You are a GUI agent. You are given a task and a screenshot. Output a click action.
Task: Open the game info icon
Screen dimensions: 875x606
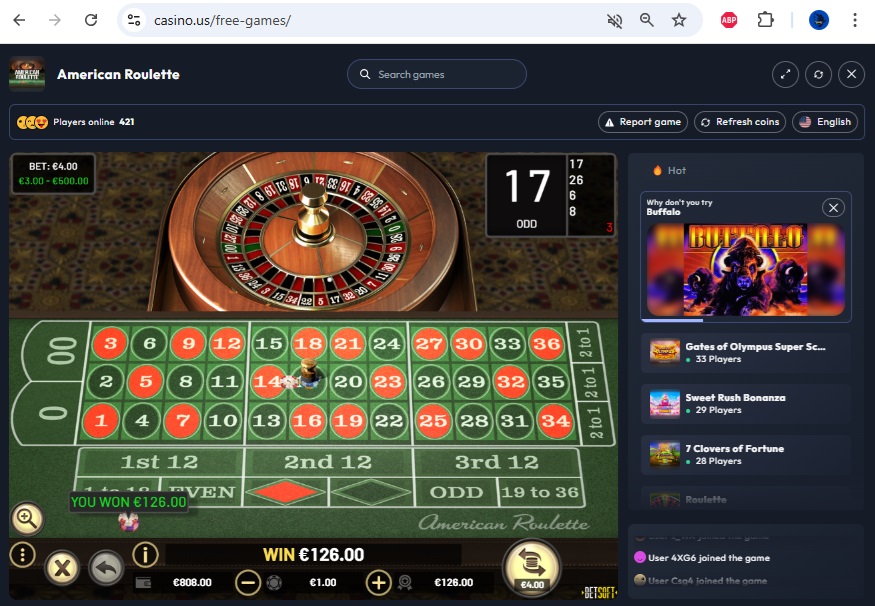tap(145, 555)
